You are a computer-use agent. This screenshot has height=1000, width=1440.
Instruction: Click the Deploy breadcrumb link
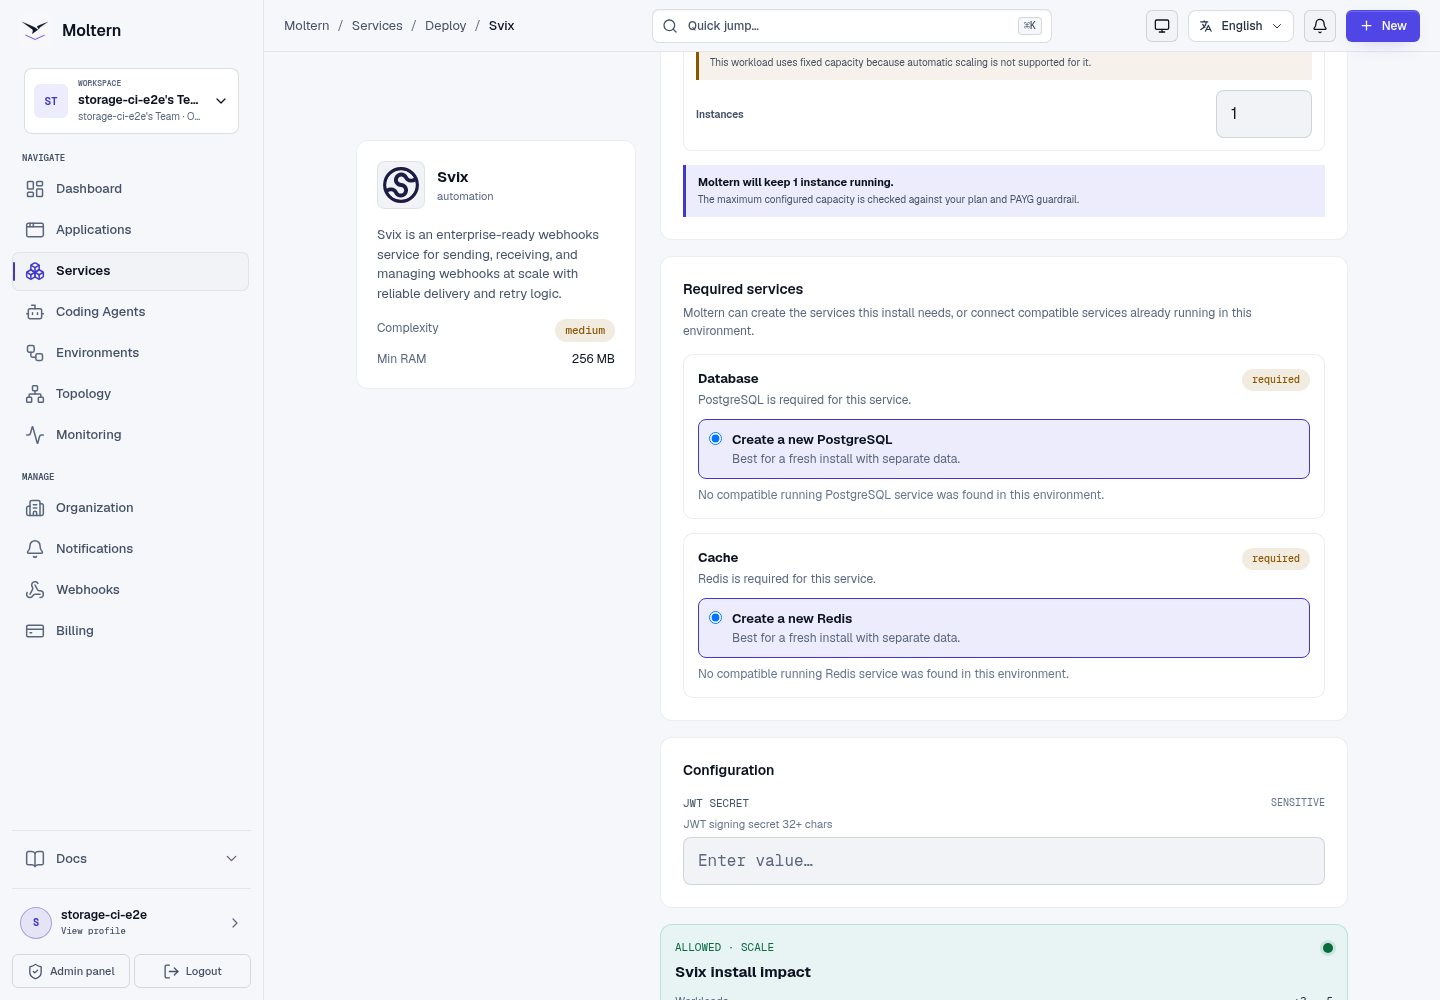point(446,26)
